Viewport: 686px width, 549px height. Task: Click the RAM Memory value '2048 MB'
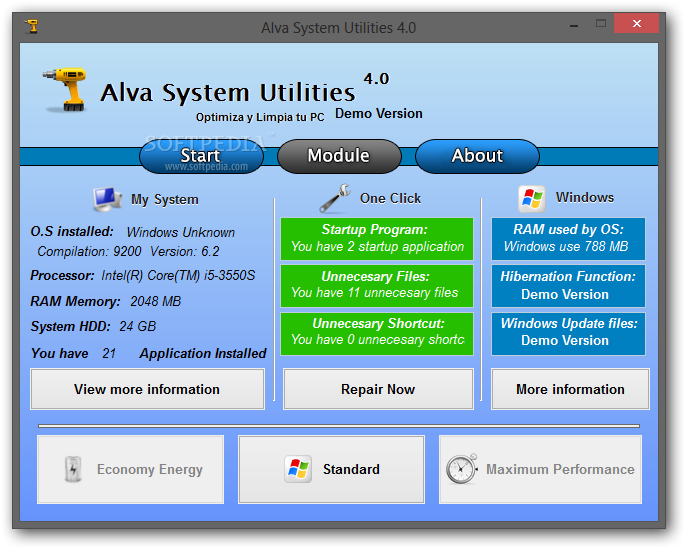[x=155, y=301]
